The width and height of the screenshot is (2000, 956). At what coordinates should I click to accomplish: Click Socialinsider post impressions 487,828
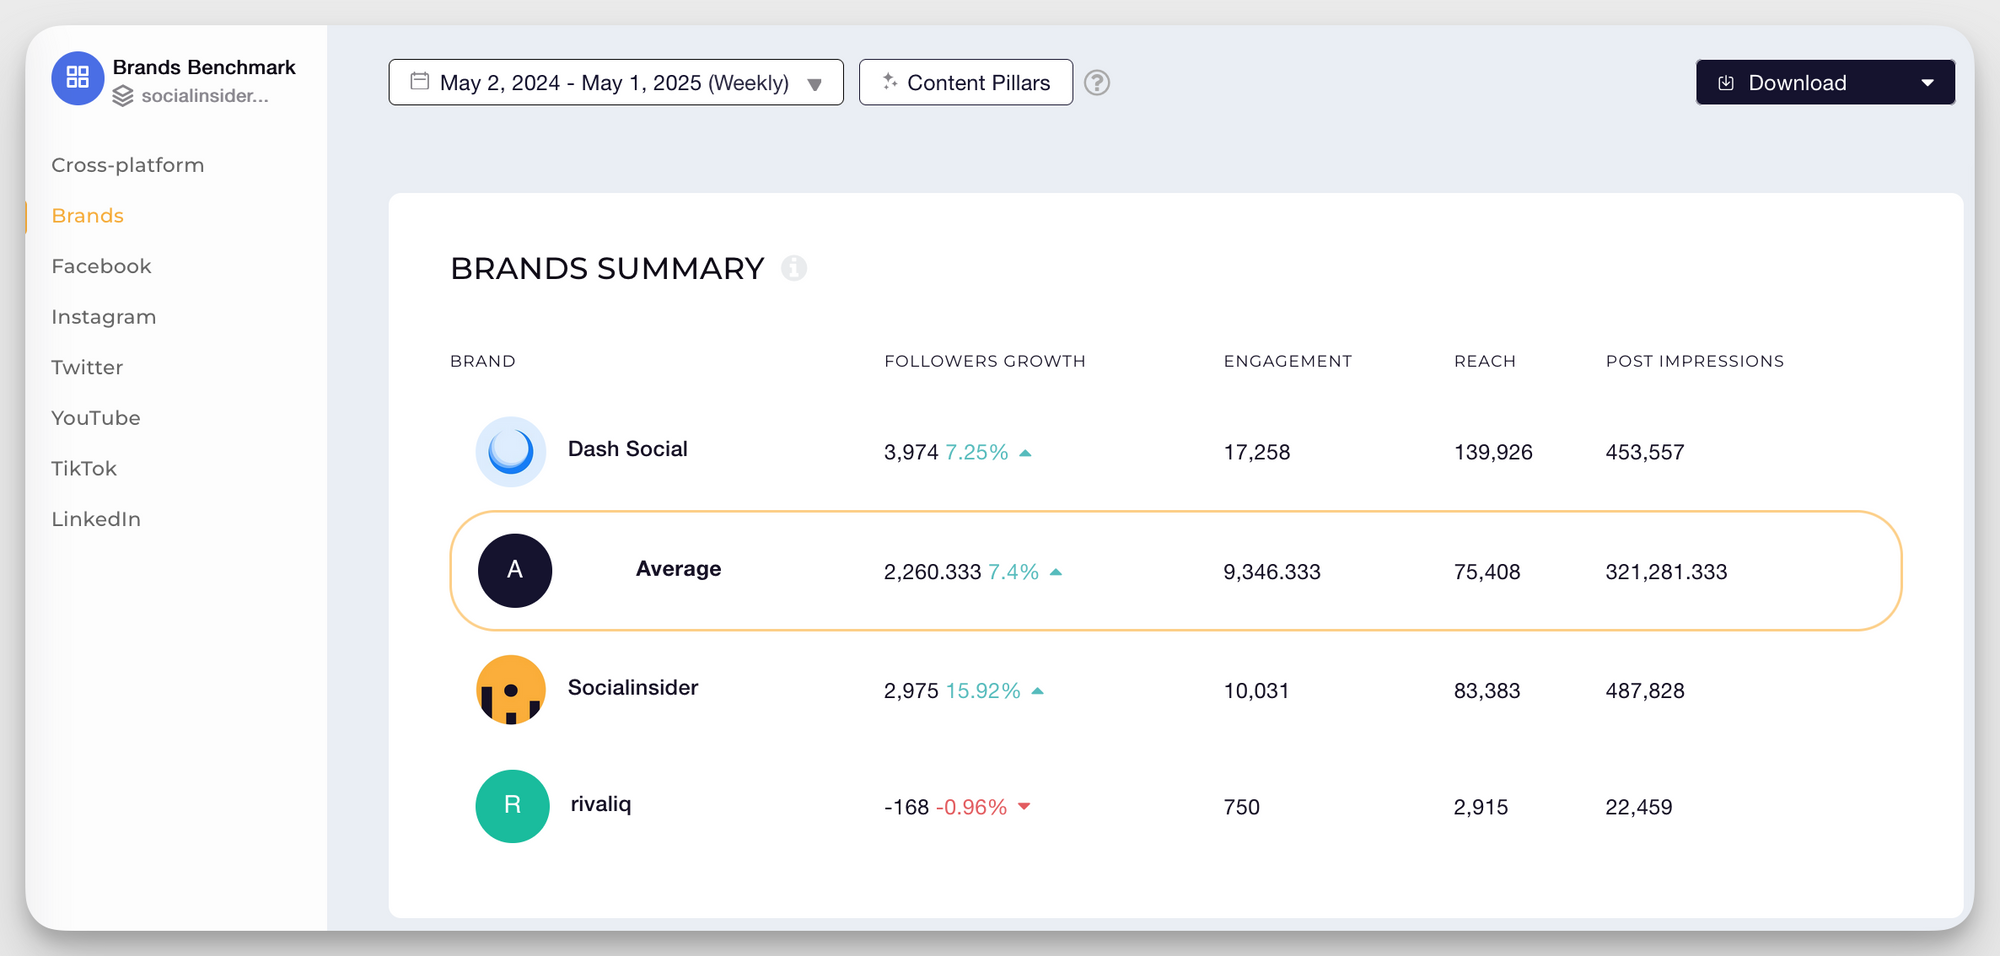[x=1645, y=691]
